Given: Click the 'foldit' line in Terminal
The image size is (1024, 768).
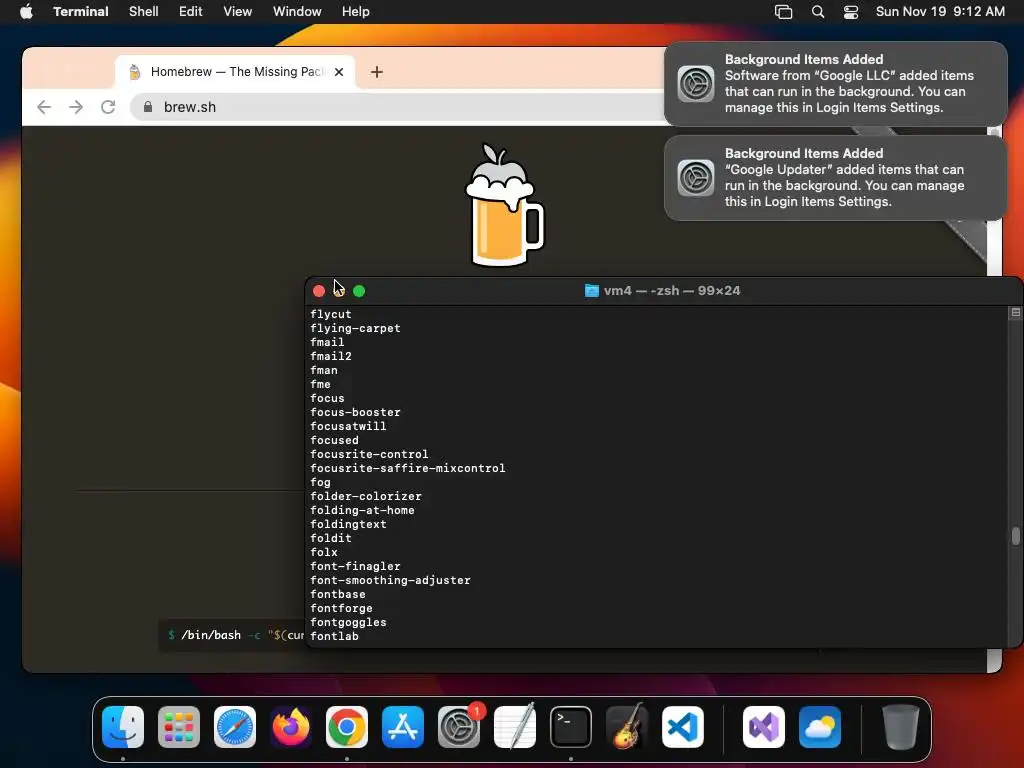Looking at the screenshot, I should pos(330,538).
